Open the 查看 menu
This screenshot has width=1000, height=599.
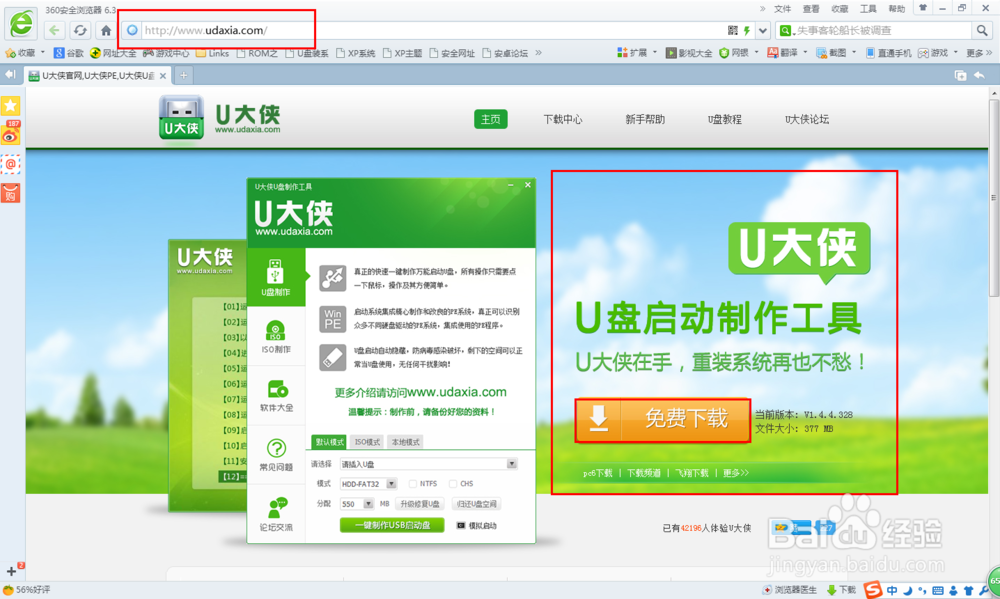pyautogui.click(x=811, y=8)
